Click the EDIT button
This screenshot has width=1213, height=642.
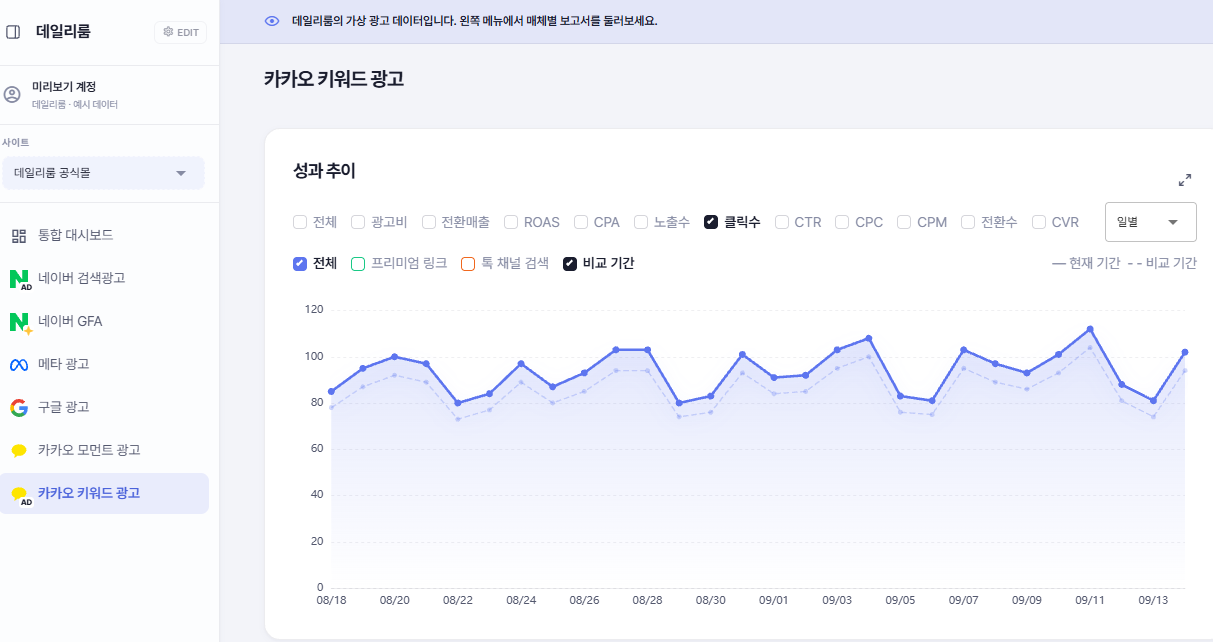point(180,32)
